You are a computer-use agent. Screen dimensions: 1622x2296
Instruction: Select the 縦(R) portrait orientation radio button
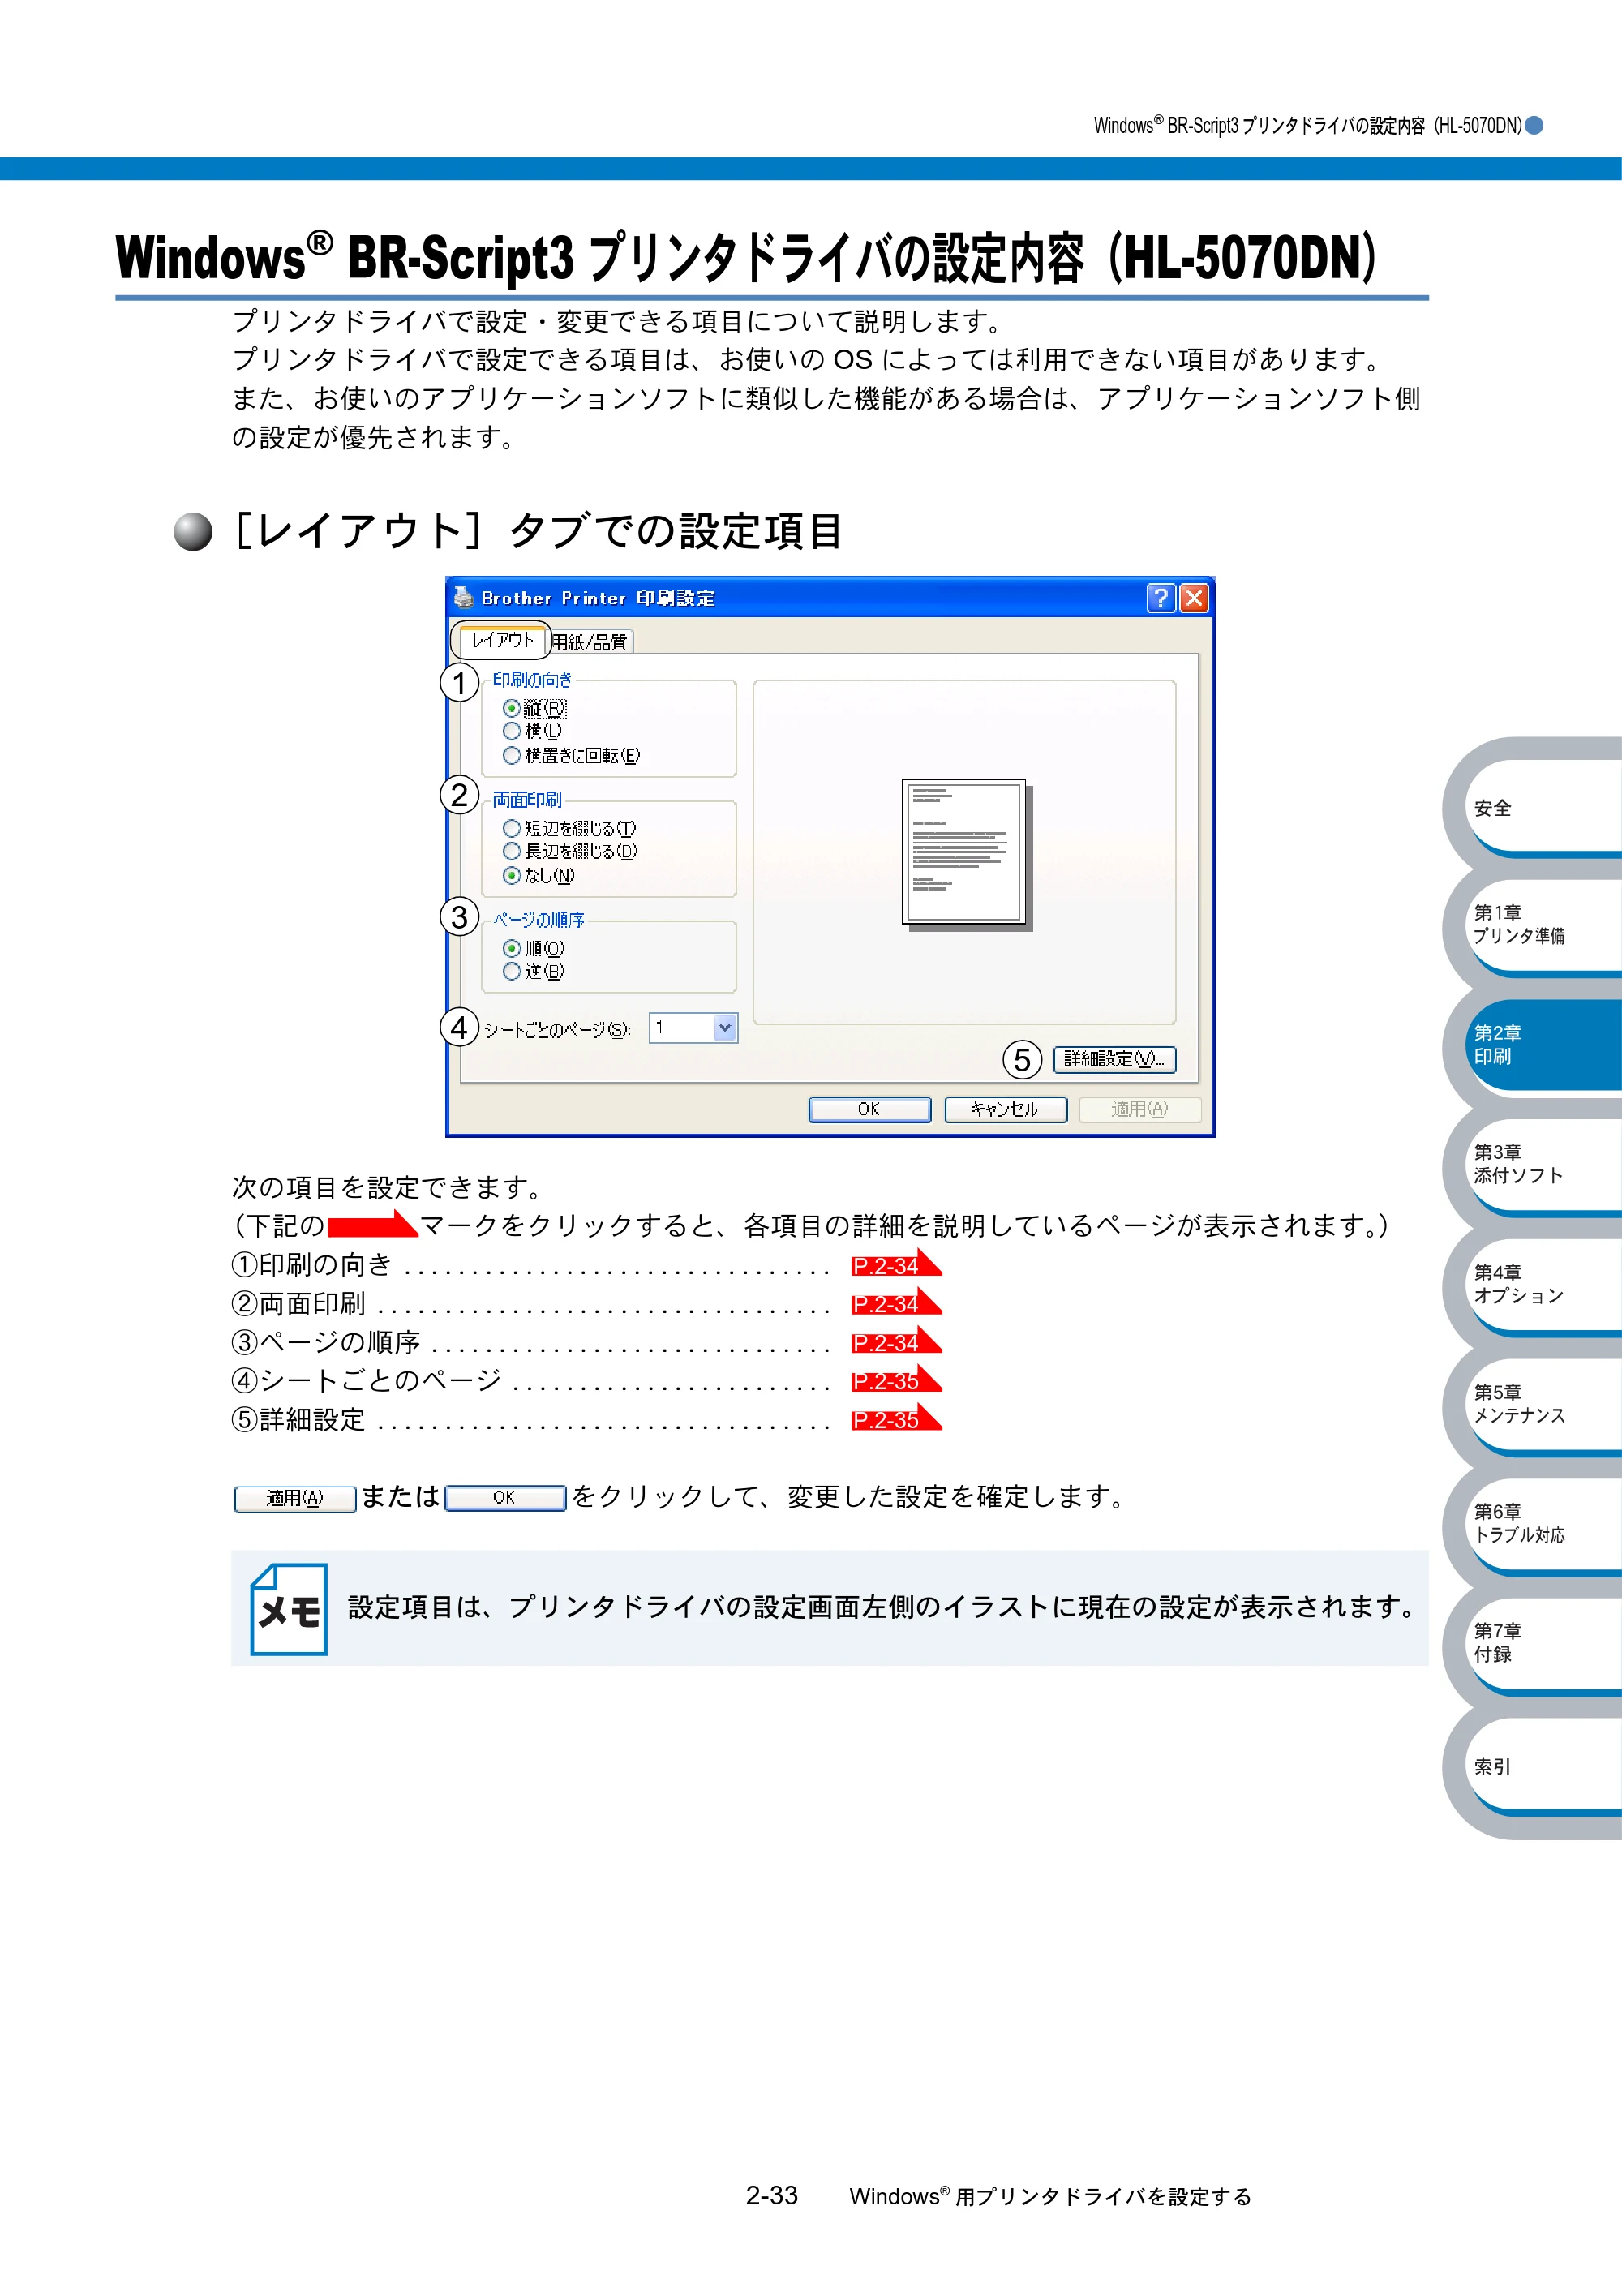point(512,708)
